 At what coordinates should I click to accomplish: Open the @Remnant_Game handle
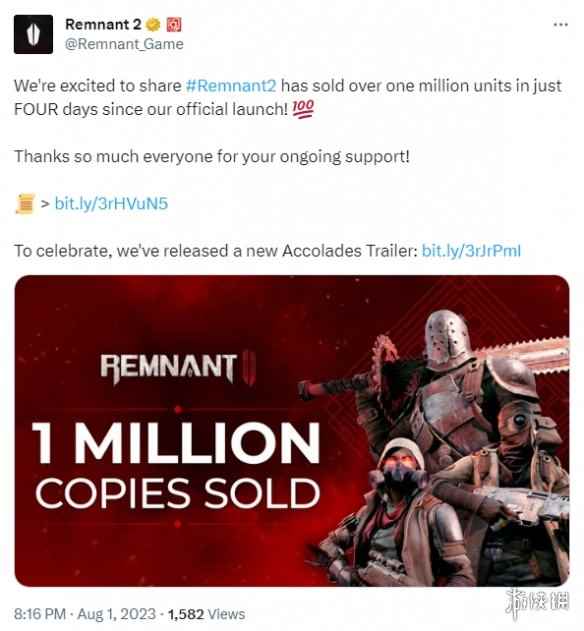pyautogui.click(x=124, y=44)
